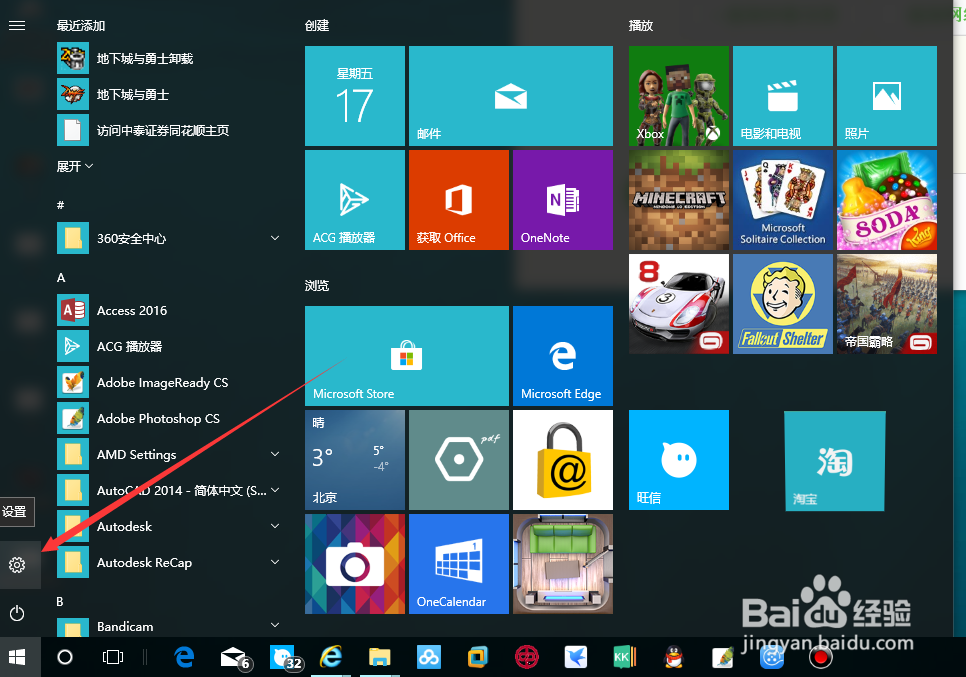Open the OneNote tile
Screen dimensions: 966x677
(x=563, y=200)
